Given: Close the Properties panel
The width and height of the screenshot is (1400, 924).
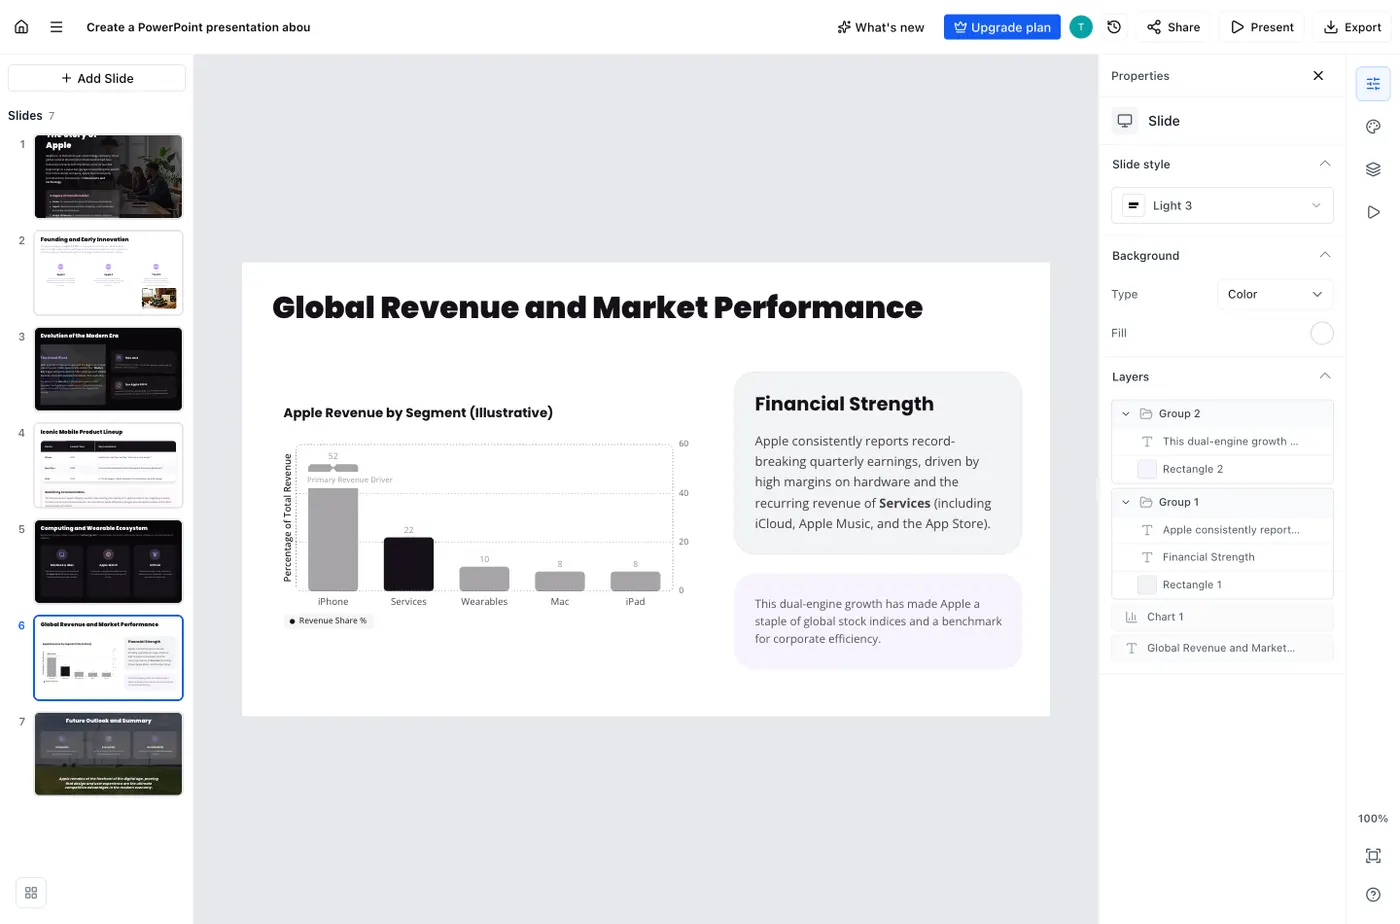Looking at the screenshot, I should pyautogui.click(x=1318, y=76).
